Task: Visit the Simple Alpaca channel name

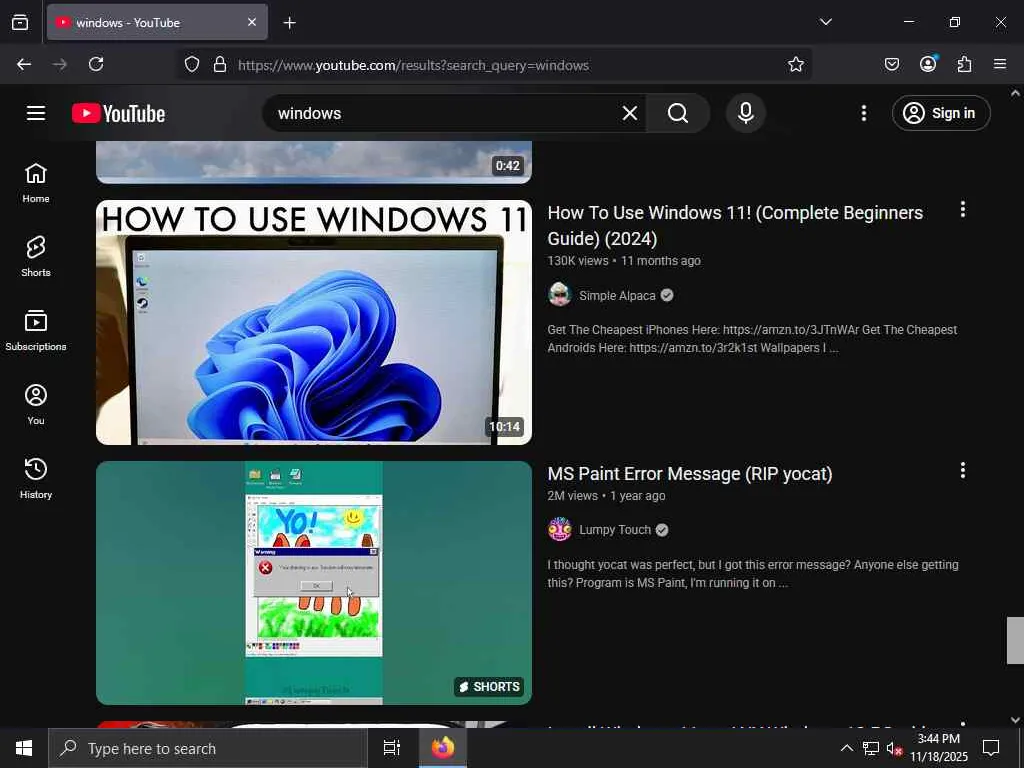Action: click(617, 295)
